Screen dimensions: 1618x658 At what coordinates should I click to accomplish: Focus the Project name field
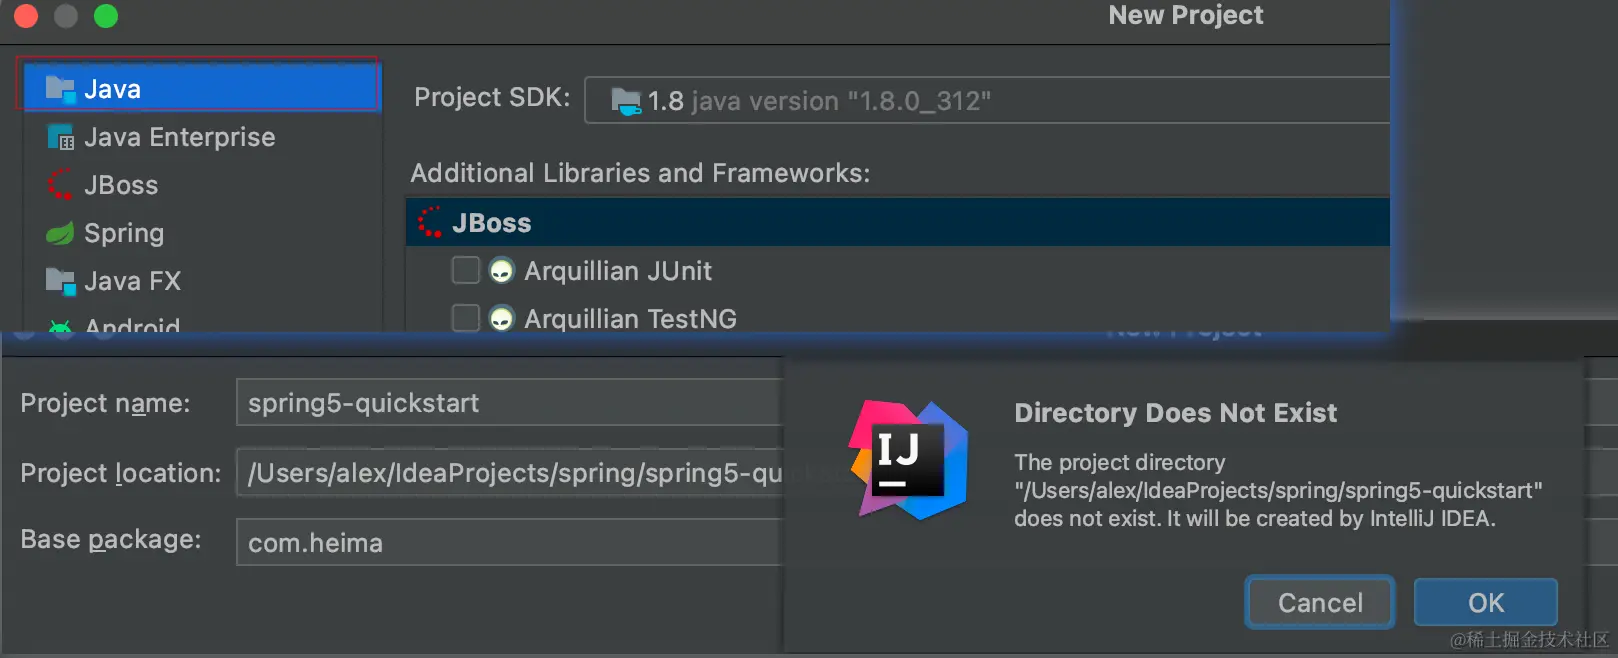[x=510, y=402]
